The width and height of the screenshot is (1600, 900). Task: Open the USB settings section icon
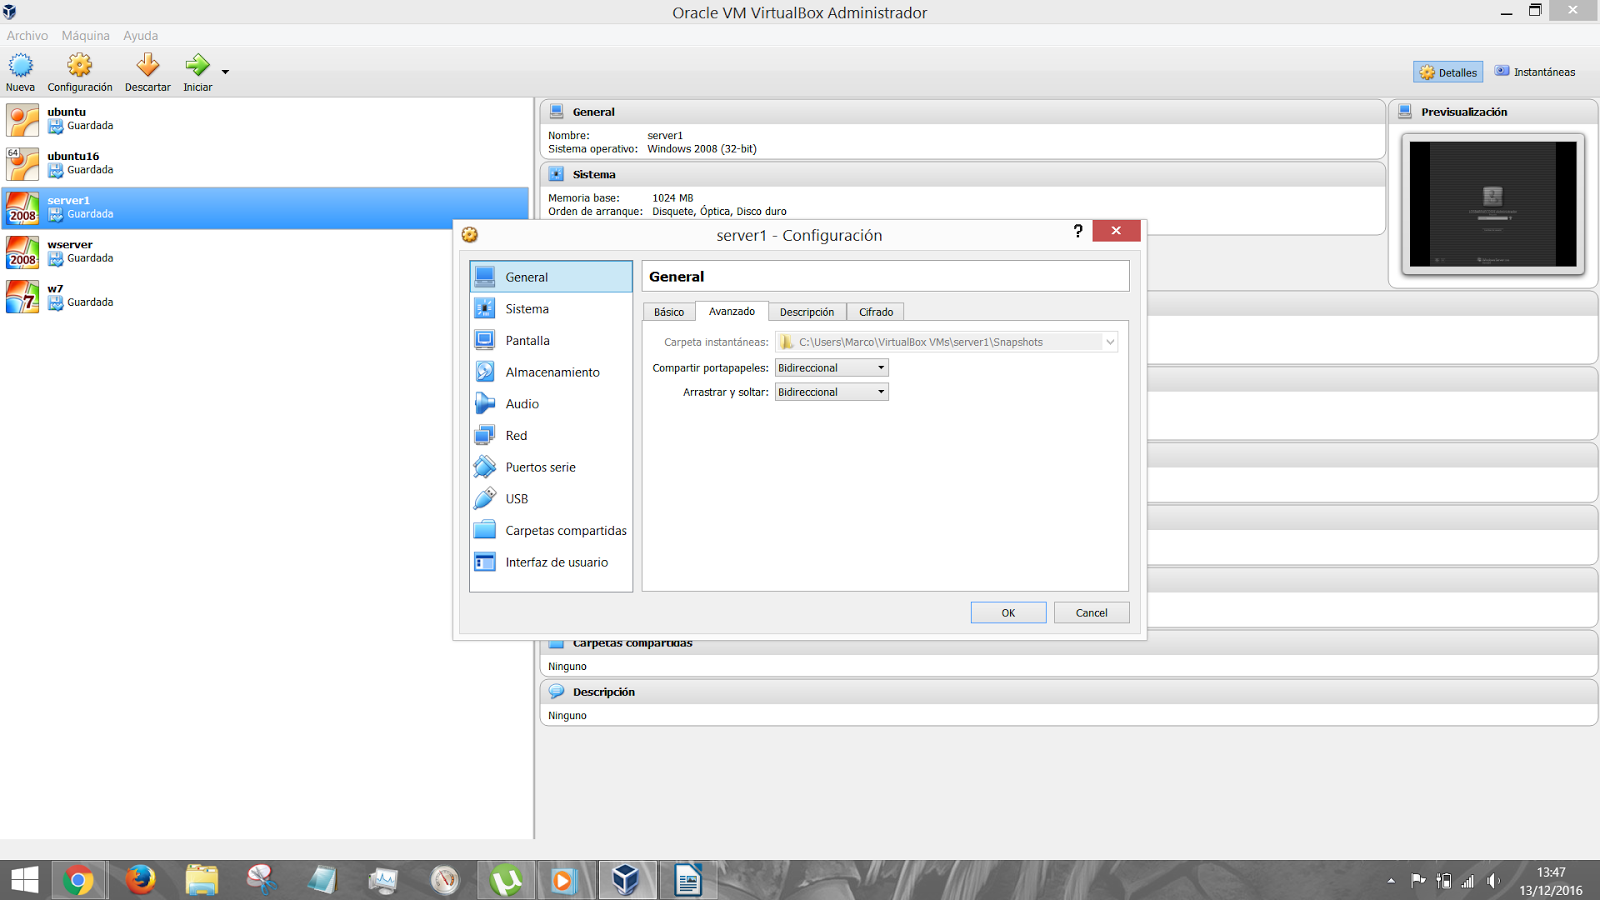click(x=485, y=498)
